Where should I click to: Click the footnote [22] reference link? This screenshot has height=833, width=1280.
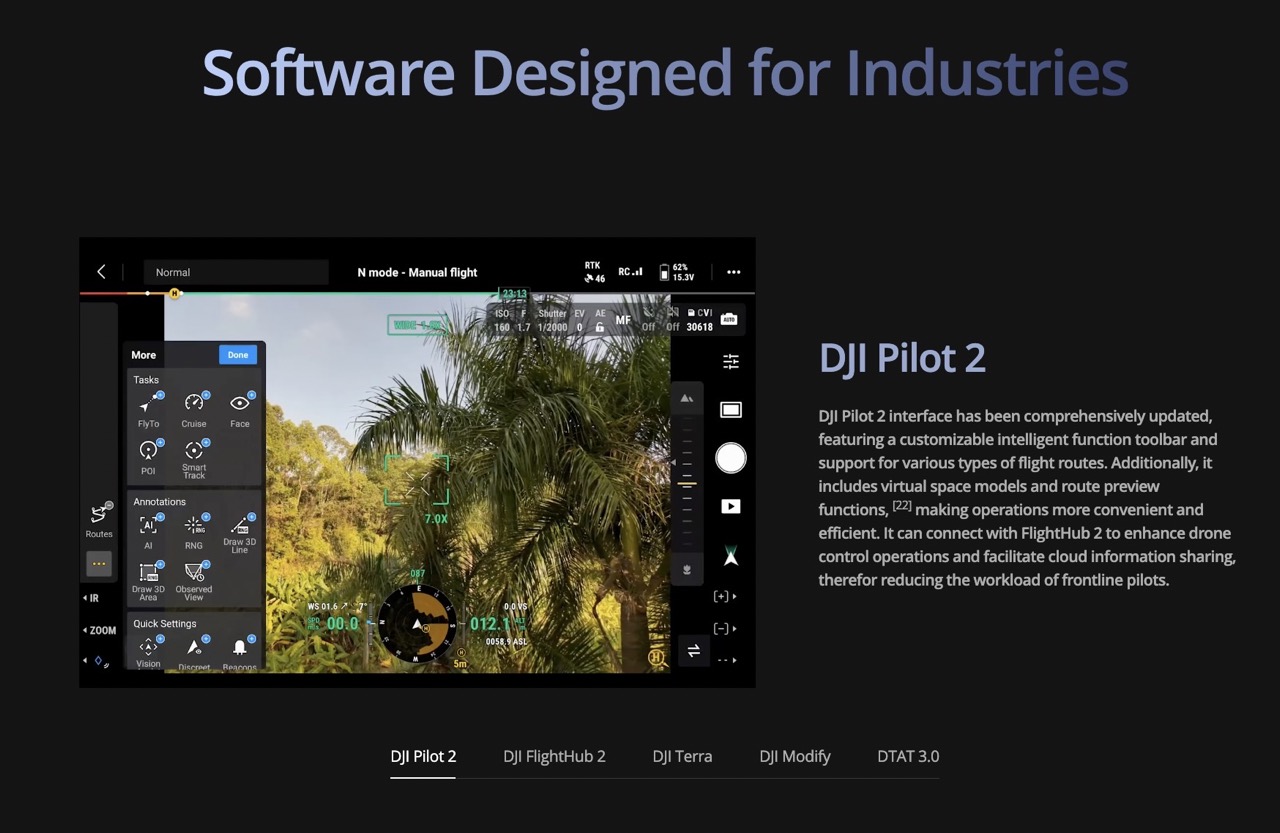[902, 505]
